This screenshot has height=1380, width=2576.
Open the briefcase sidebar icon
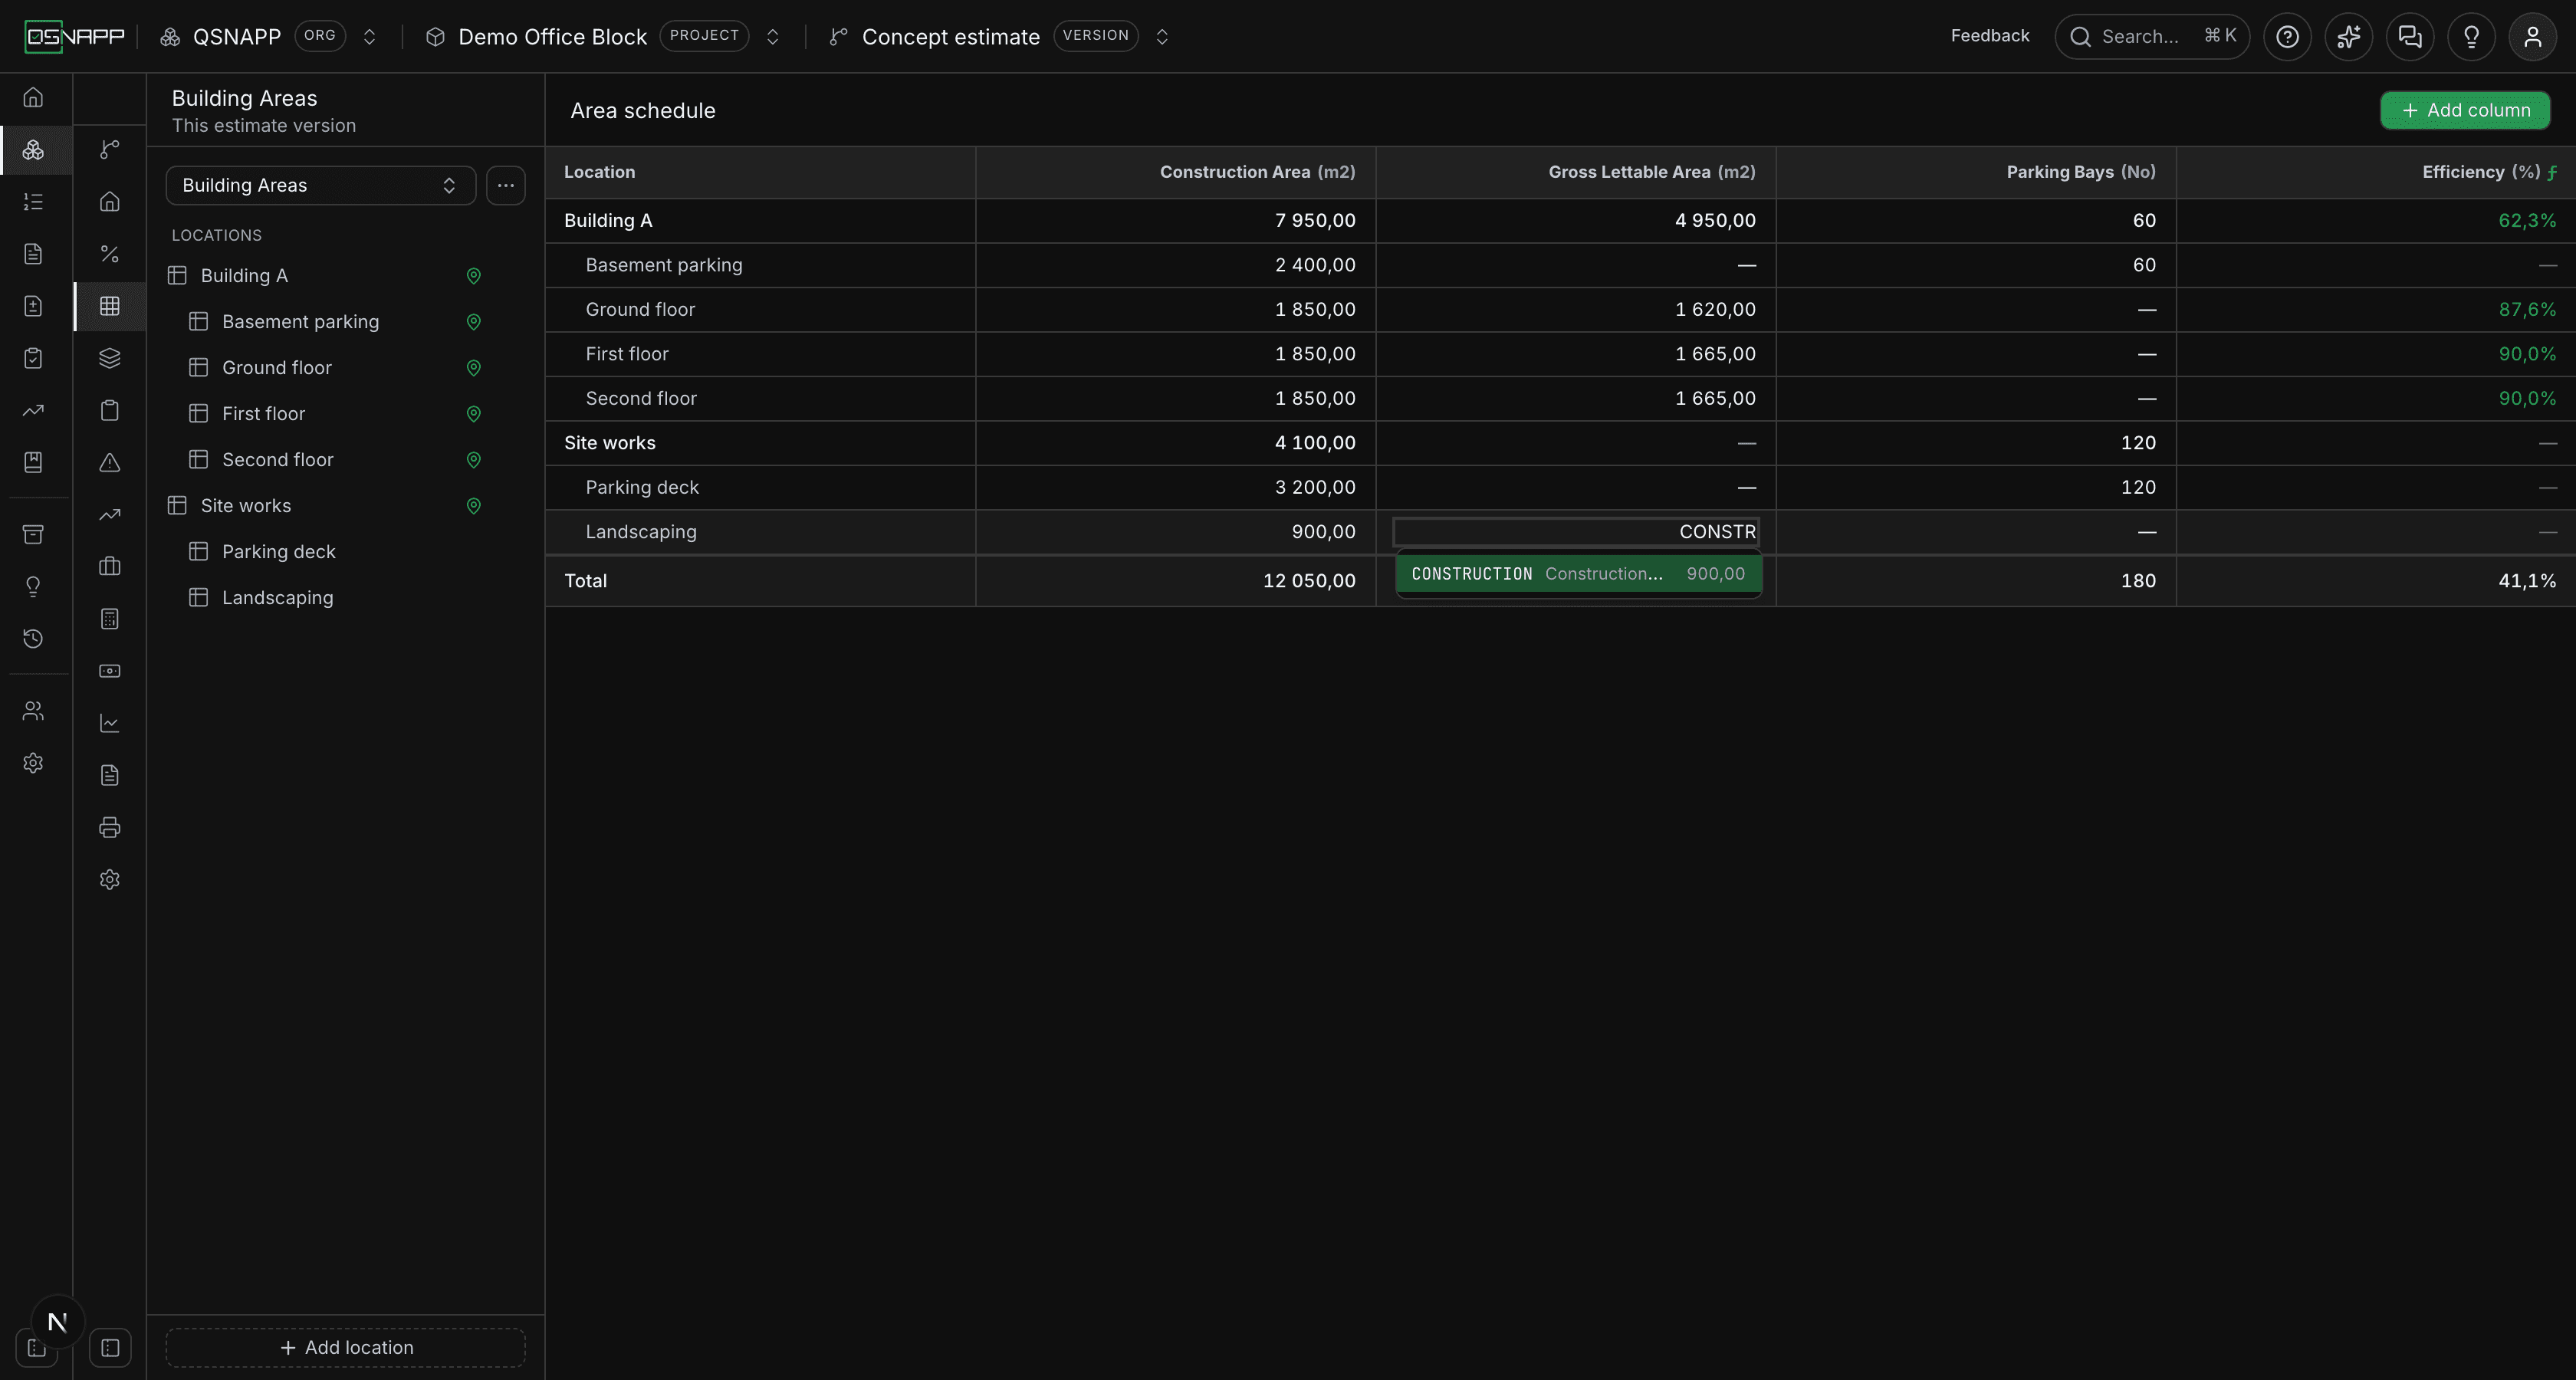[x=110, y=566]
